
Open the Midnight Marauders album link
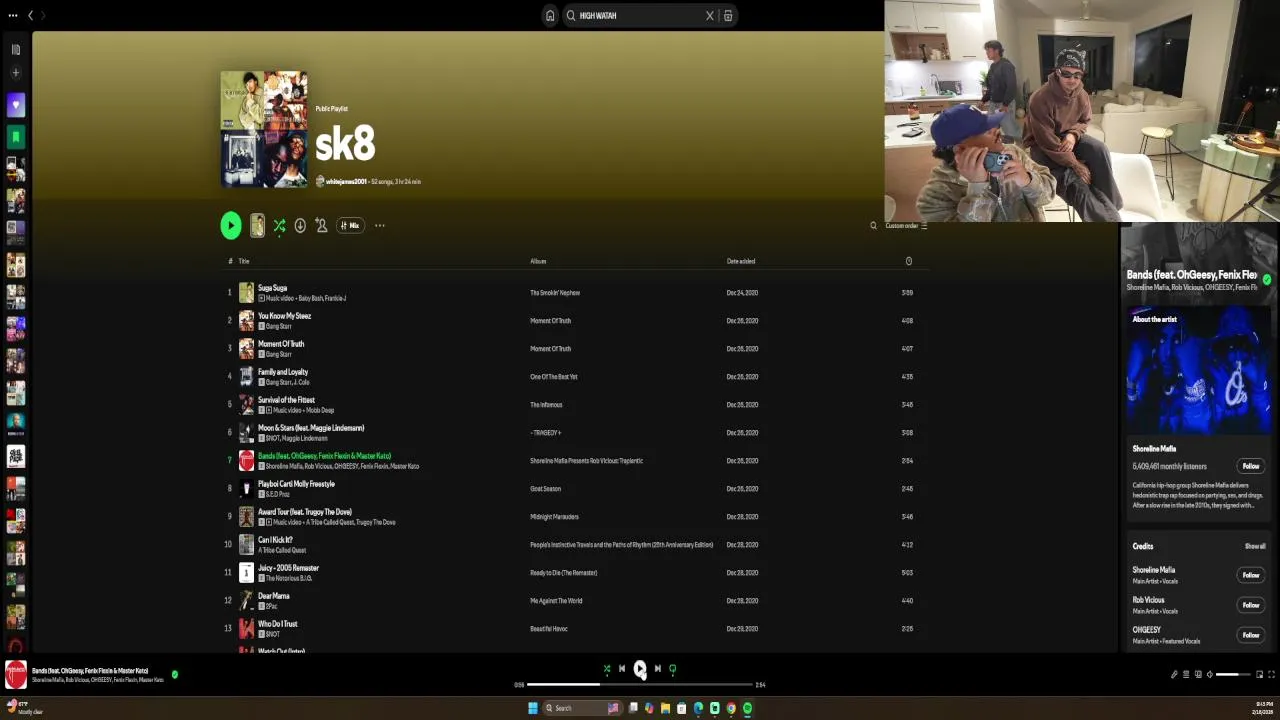click(x=554, y=517)
